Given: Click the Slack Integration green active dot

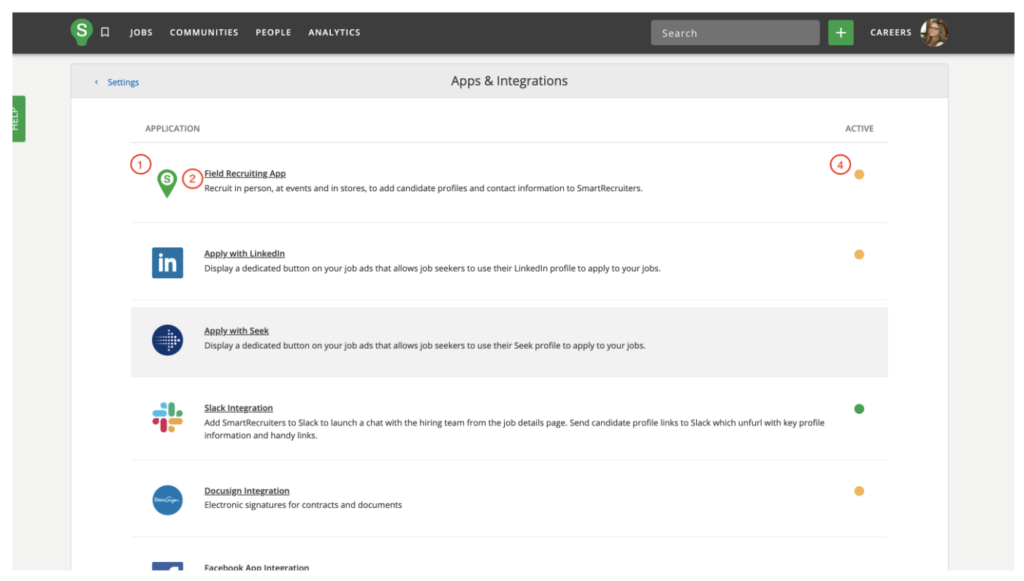Looking at the screenshot, I should click(859, 409).
